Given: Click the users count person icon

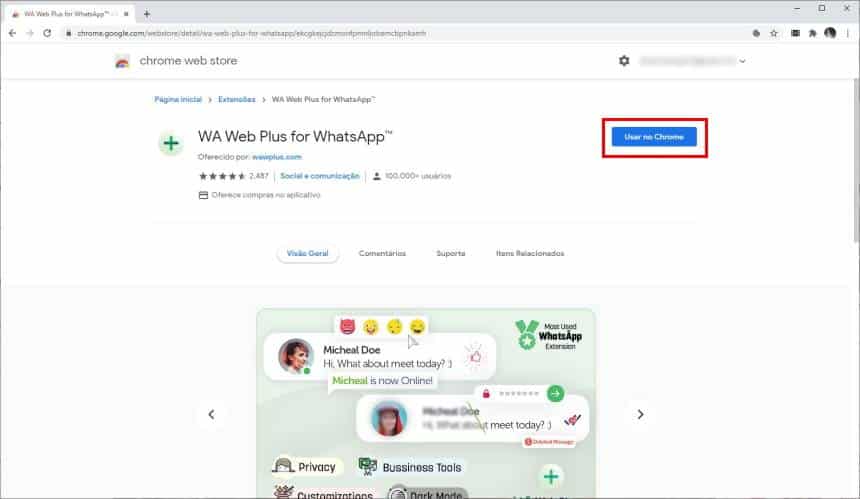Looking at the screenshot, I should coord(376,176).
